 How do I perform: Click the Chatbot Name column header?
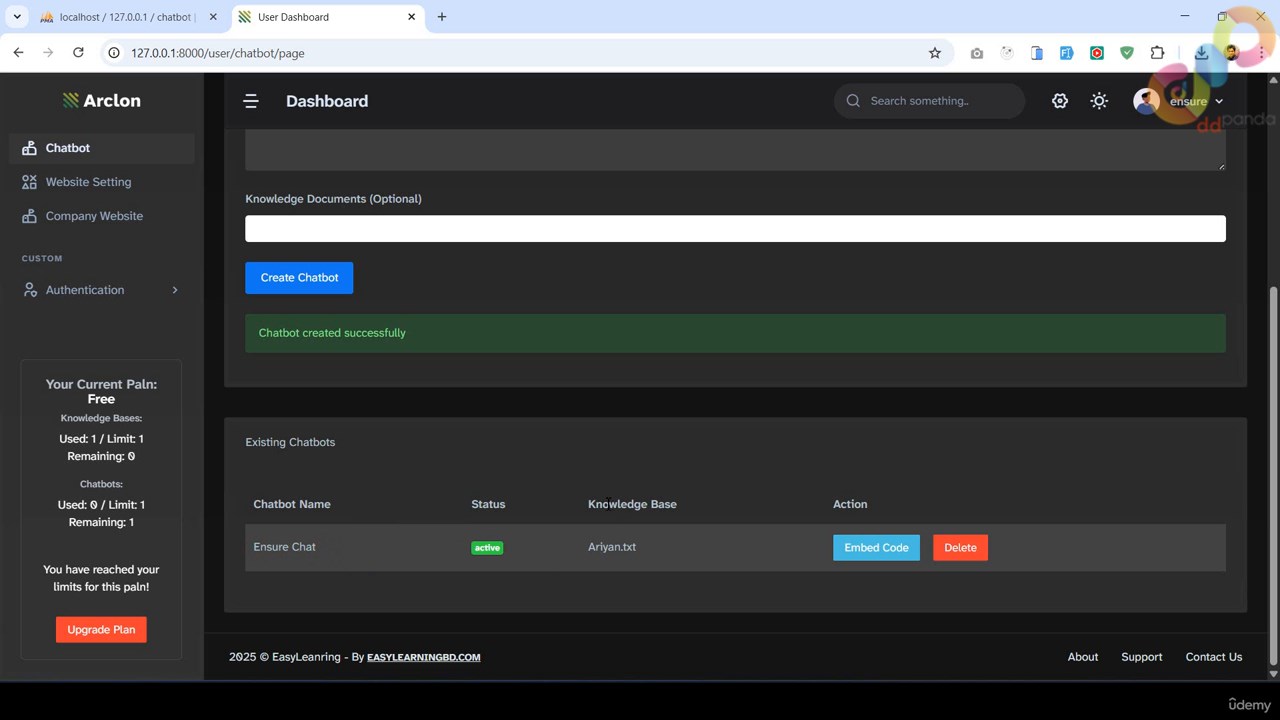pyautogui.click(x=292, y=504)
